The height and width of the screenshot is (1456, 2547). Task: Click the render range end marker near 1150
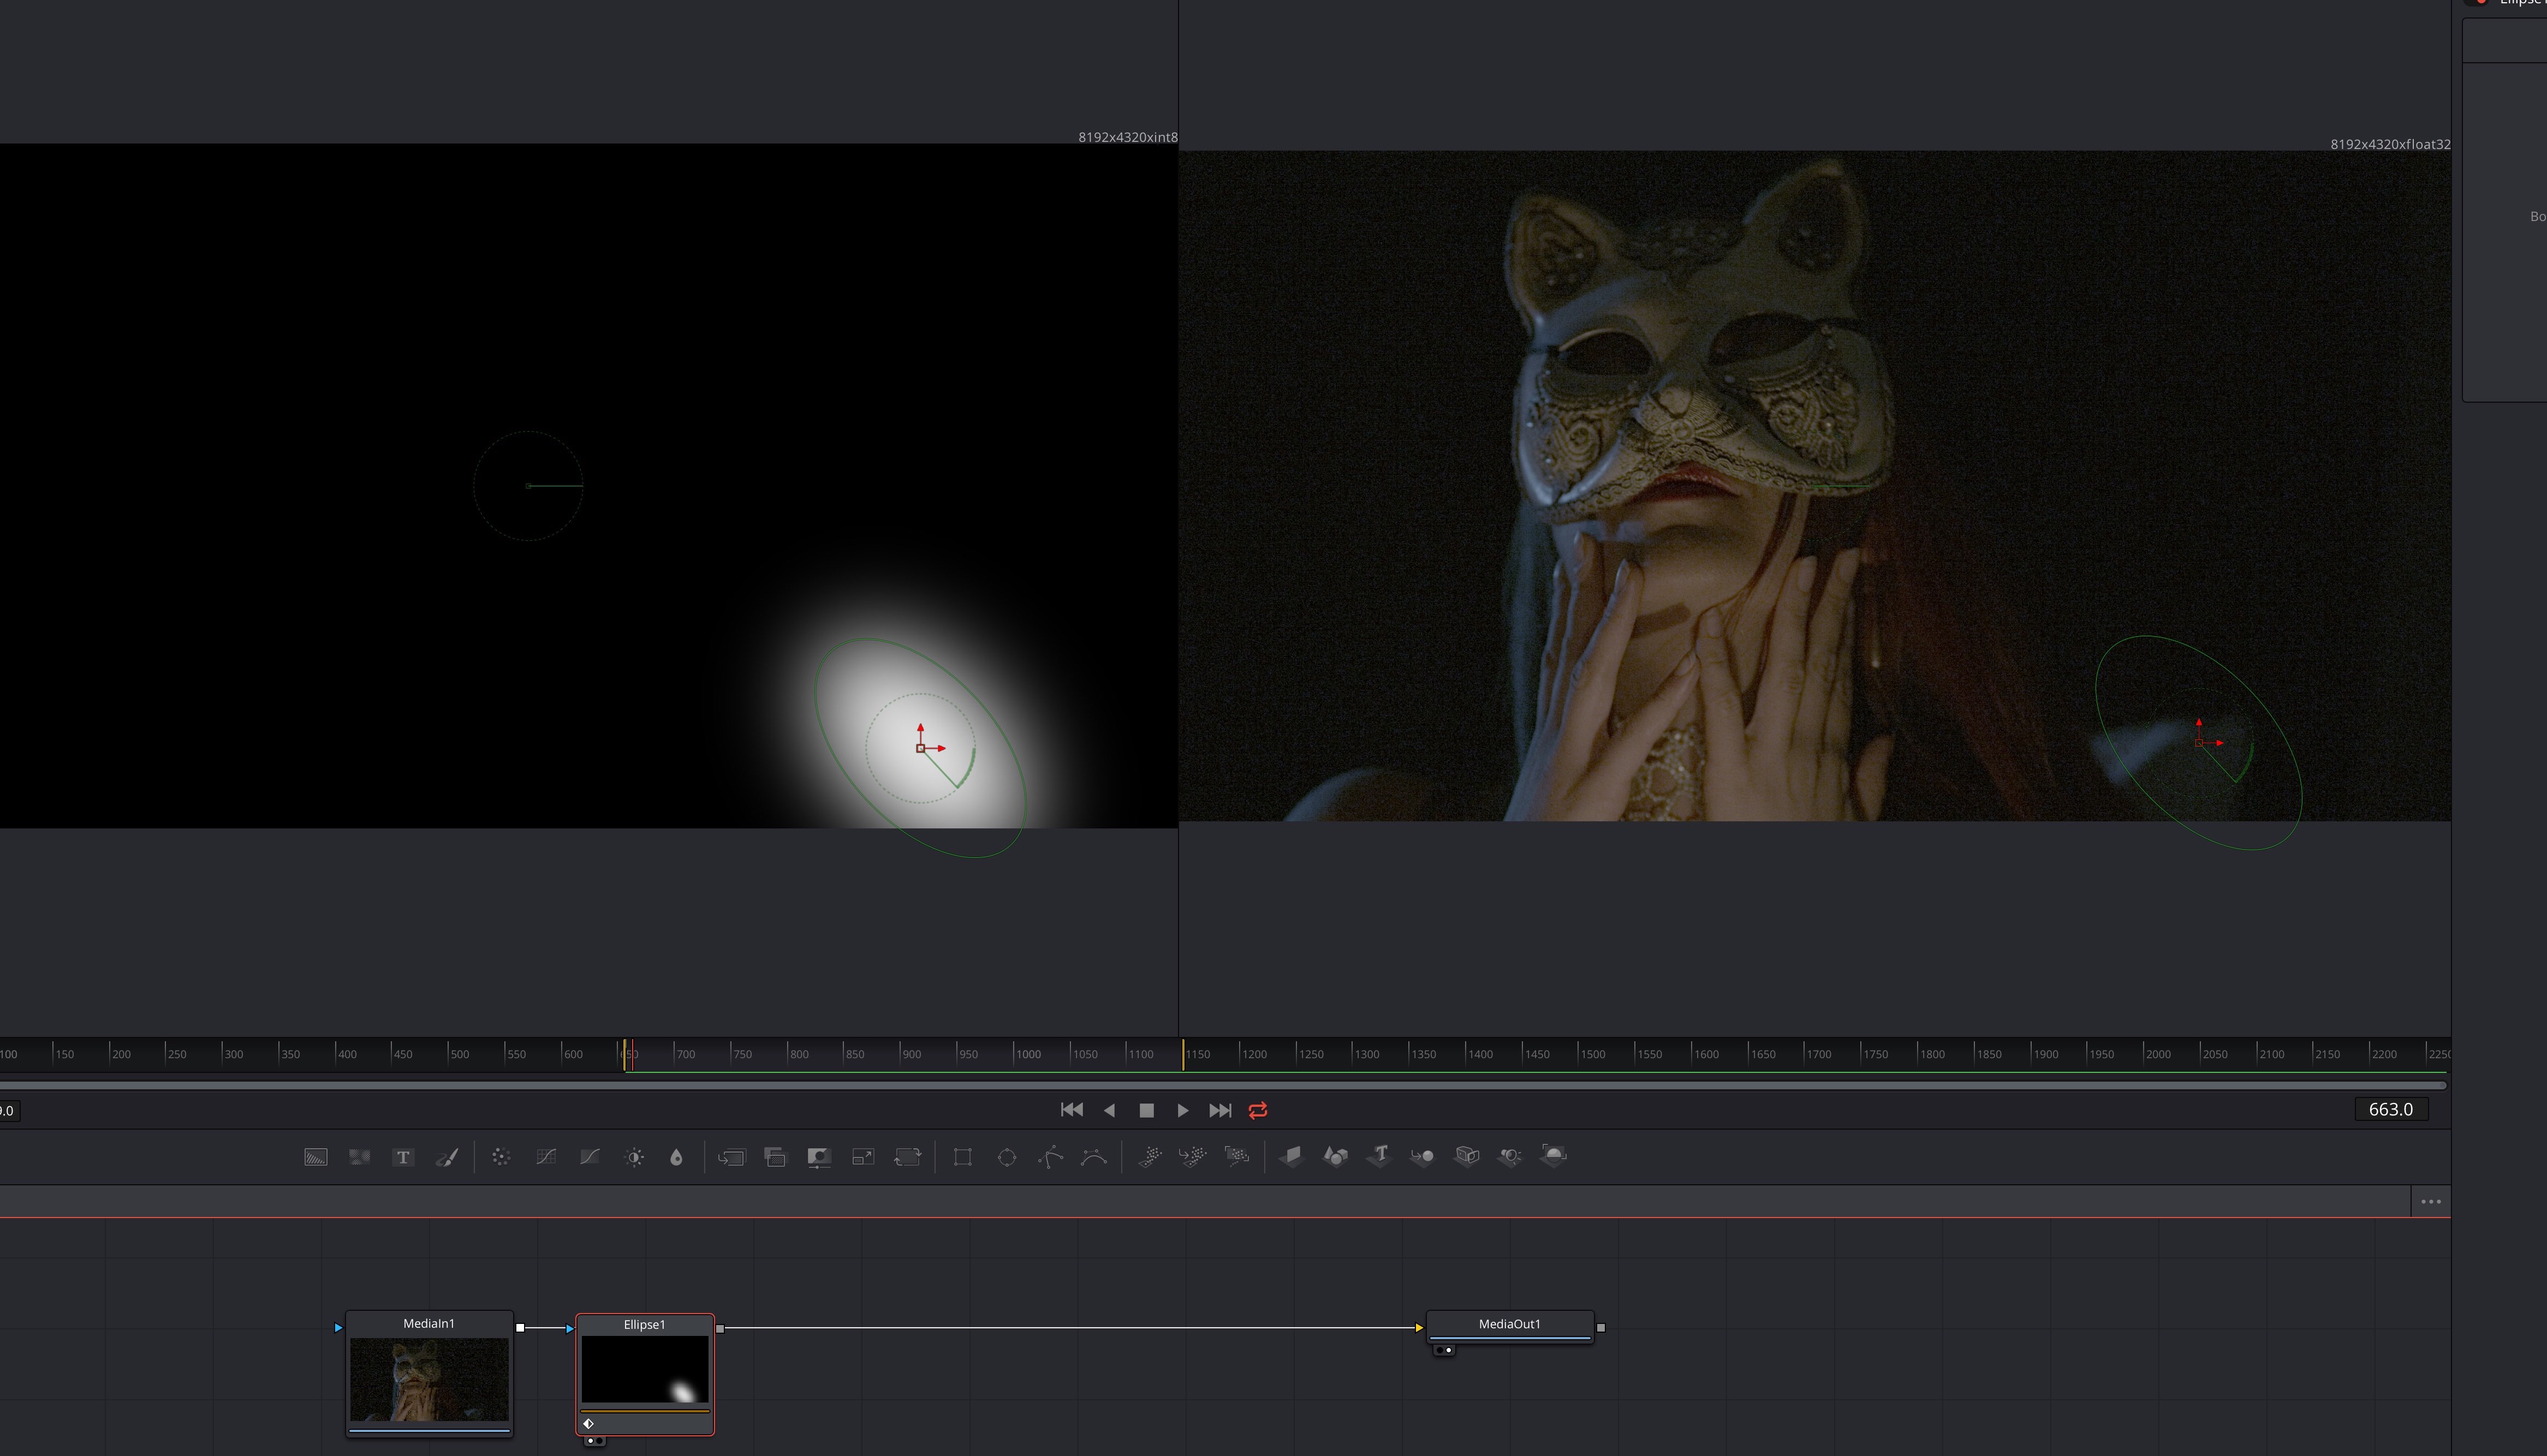tap(1184, 1054)
